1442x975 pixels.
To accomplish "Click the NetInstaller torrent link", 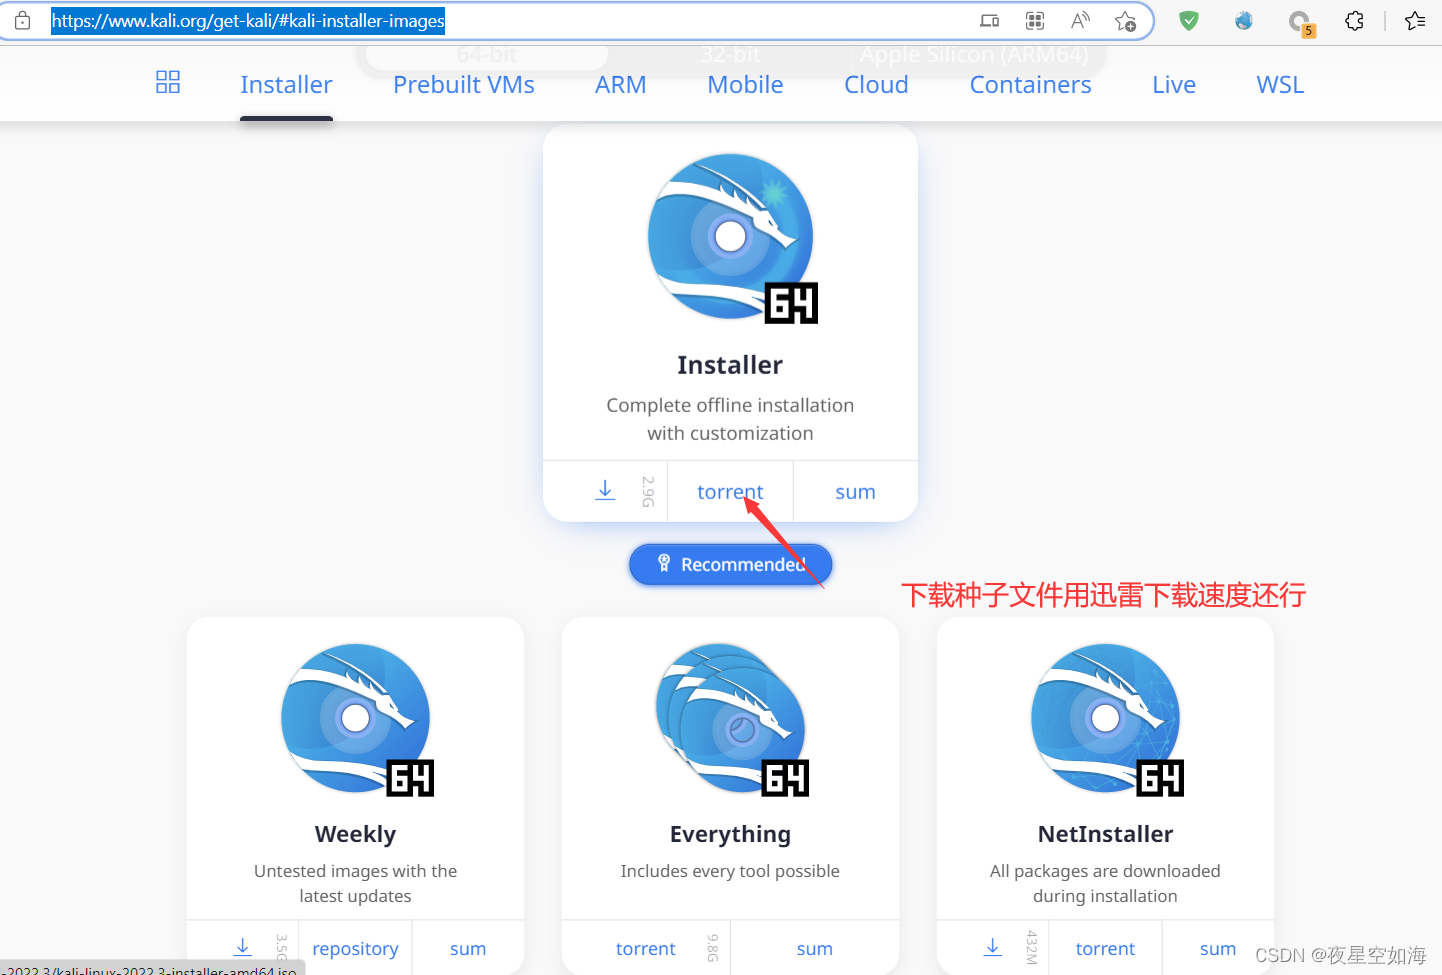I will (1105, 949).
